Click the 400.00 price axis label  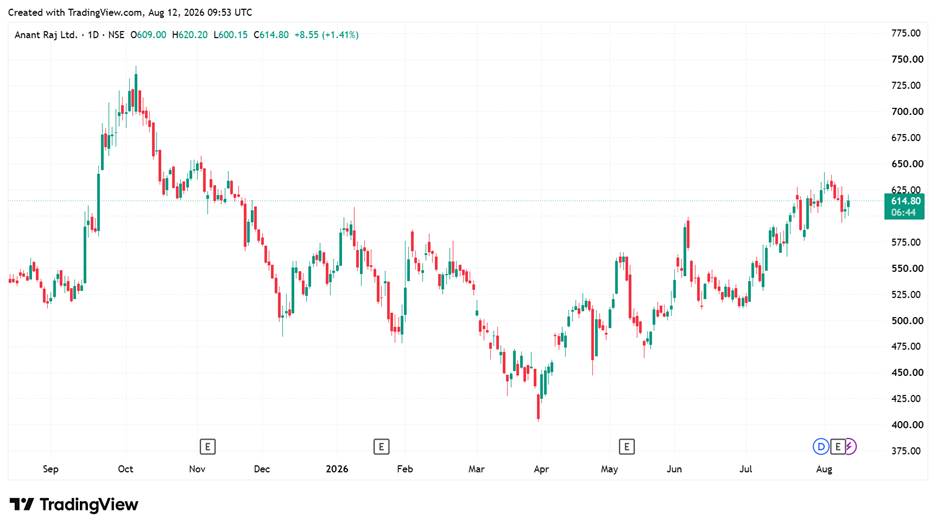(x=906, y=425)
